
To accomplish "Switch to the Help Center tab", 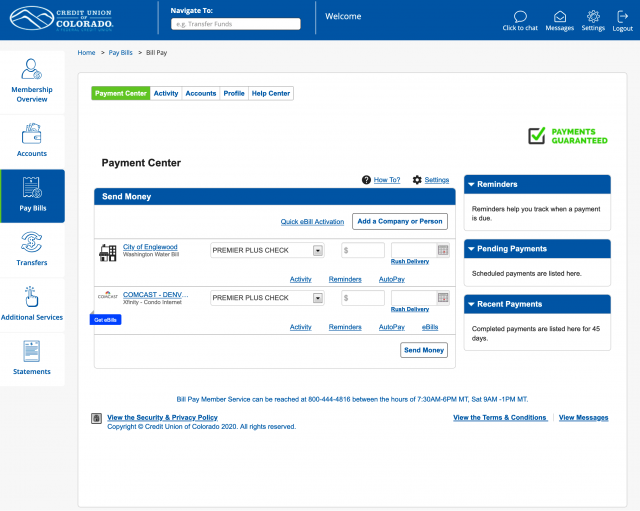I will pyautogui.click(x=271, y=93).
